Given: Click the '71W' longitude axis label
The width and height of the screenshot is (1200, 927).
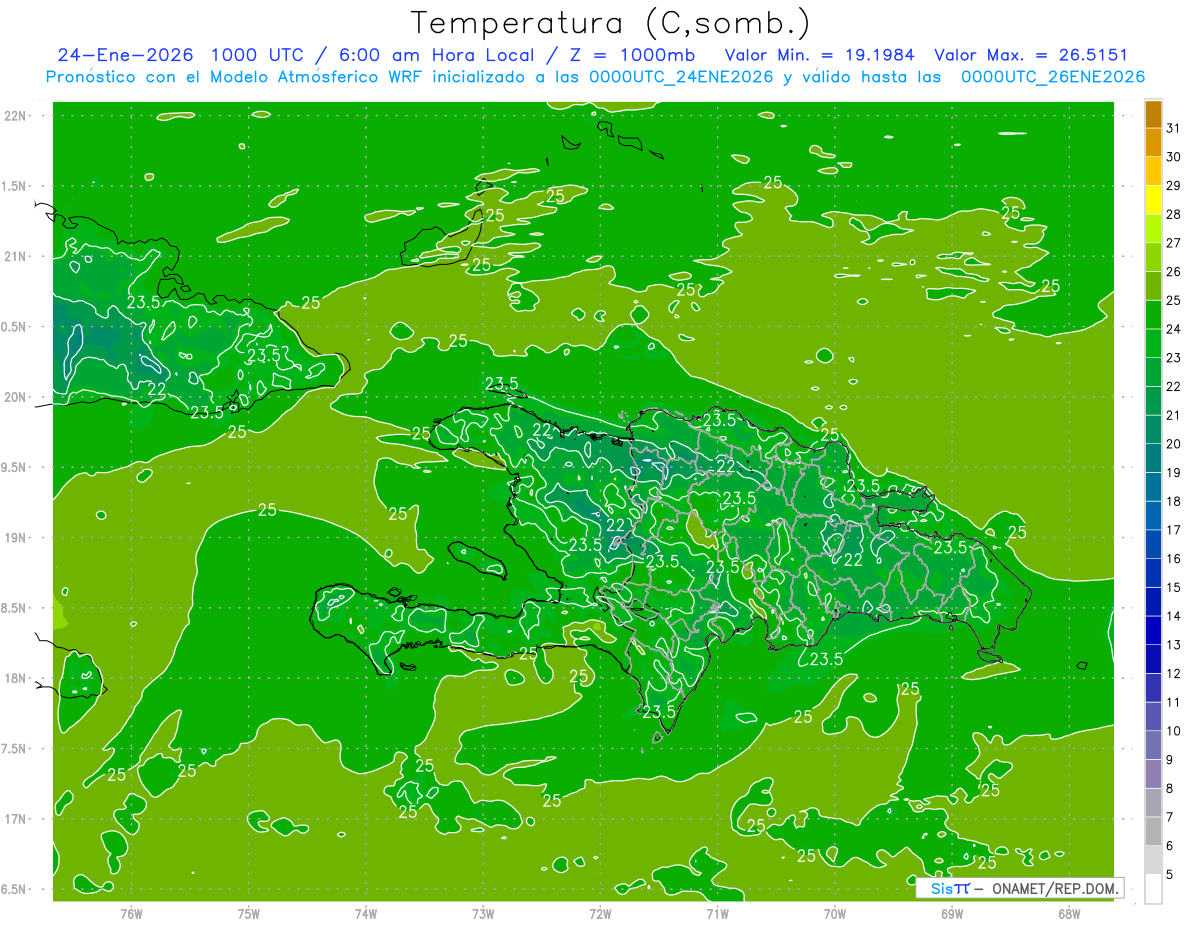Looking at the screenshot, I should (x=717, y=914).
